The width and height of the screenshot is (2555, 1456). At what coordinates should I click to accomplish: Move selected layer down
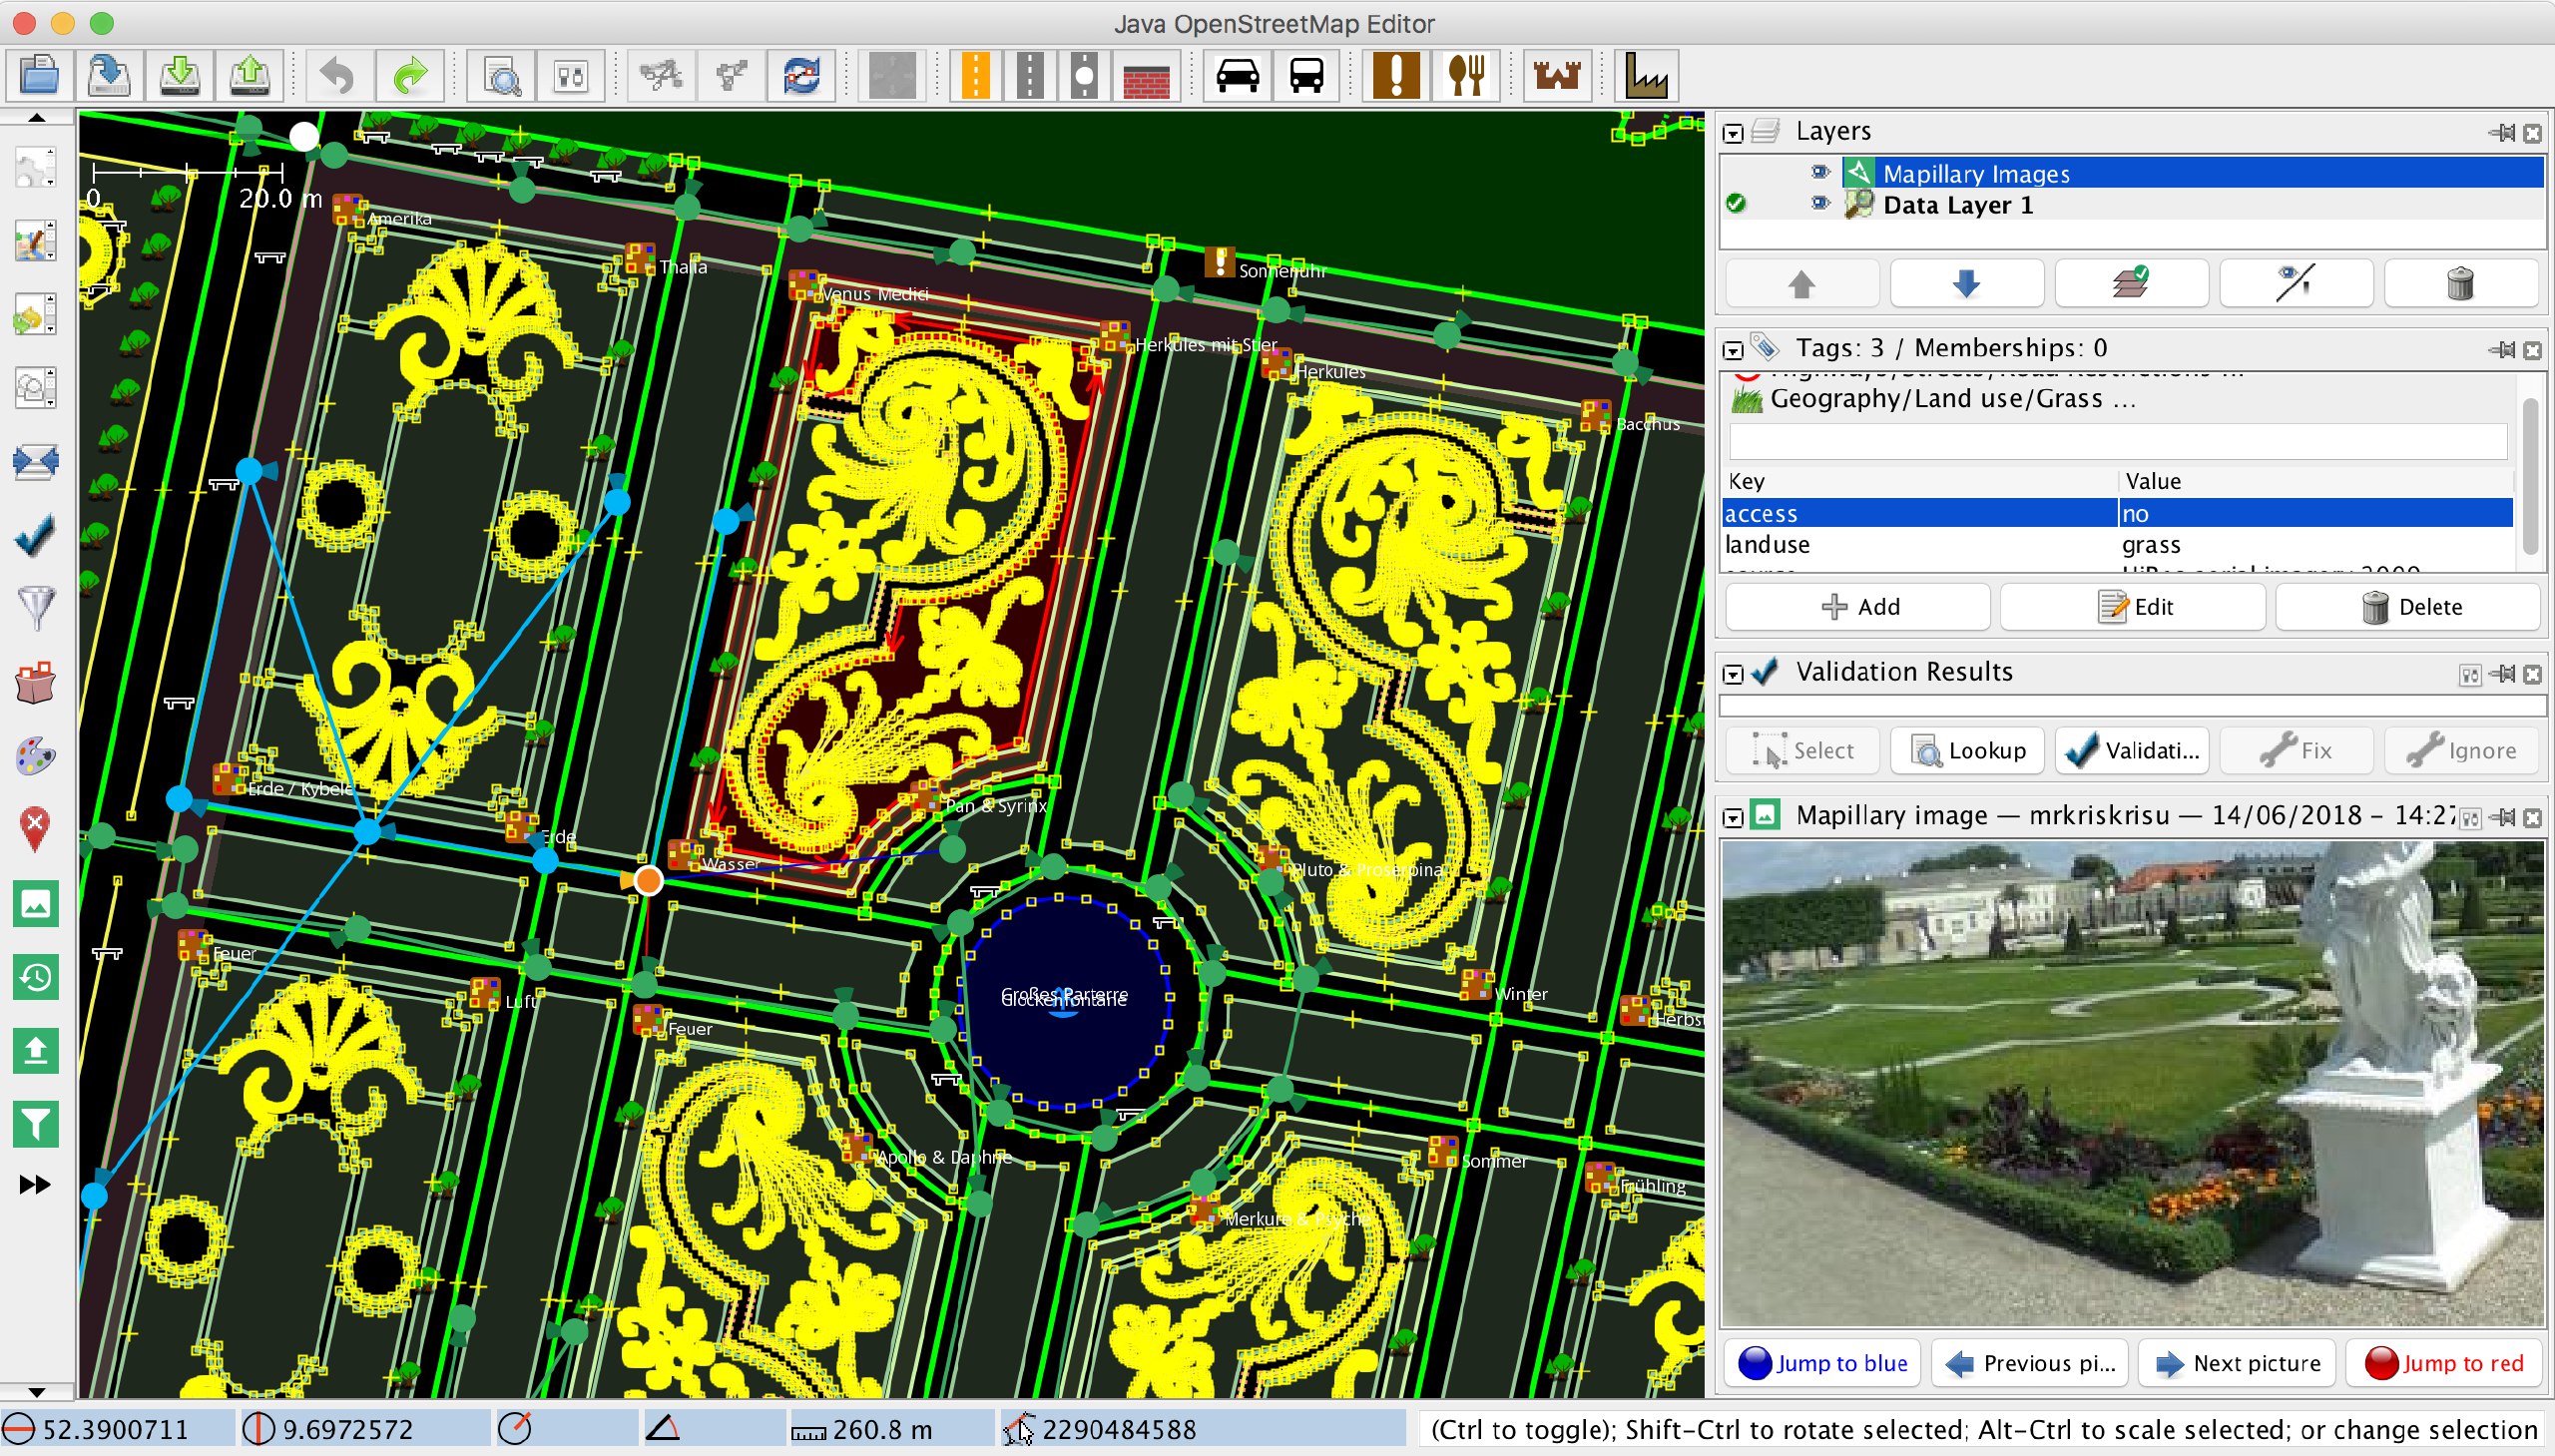1966,284
